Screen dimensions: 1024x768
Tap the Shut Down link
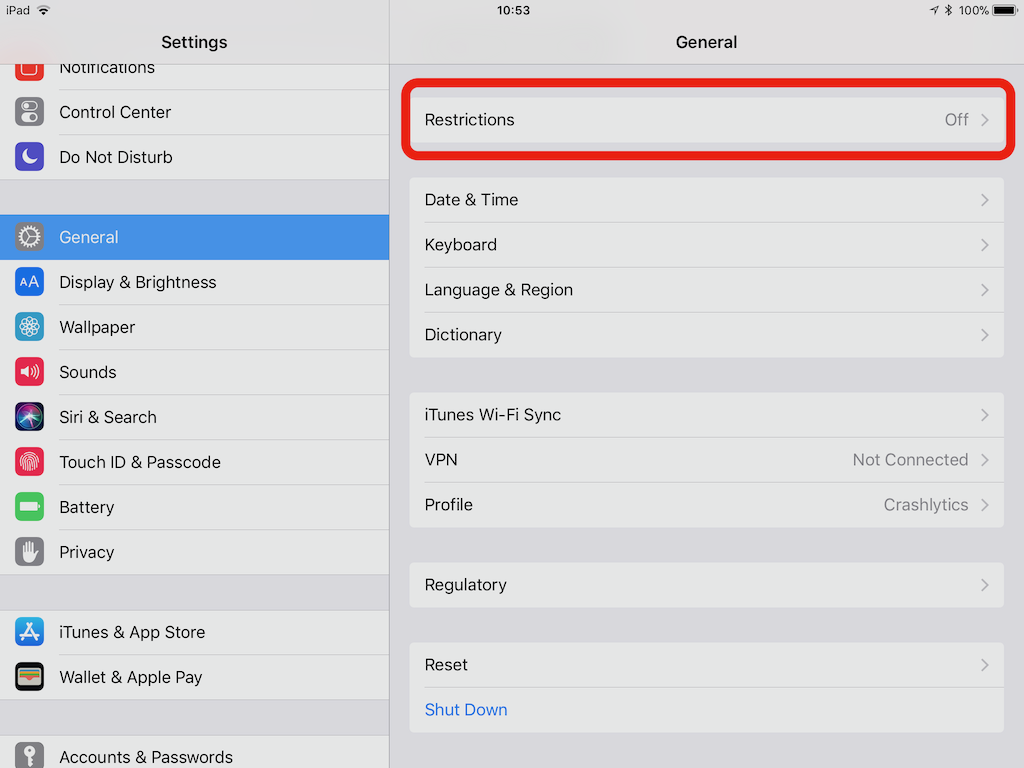pos(466,709)
